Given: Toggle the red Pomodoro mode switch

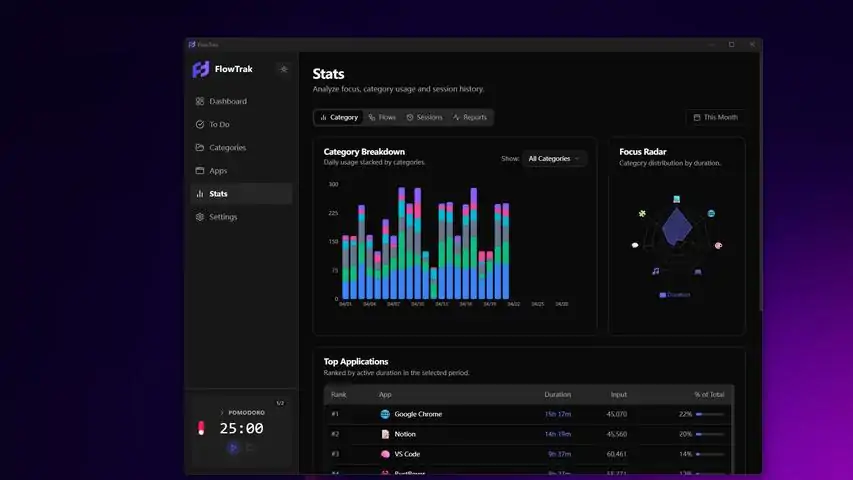Looking at the screenshot, I should point(201,428).
